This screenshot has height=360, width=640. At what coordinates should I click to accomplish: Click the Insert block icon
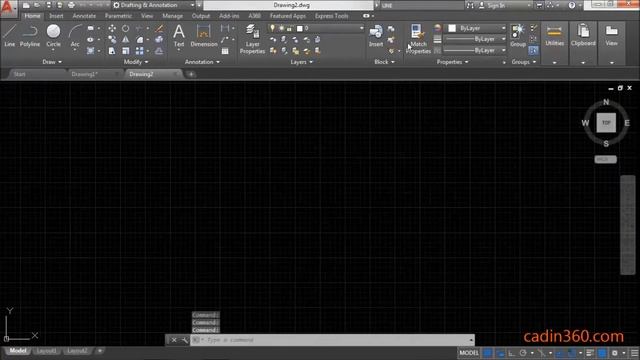tap(376, 36)
